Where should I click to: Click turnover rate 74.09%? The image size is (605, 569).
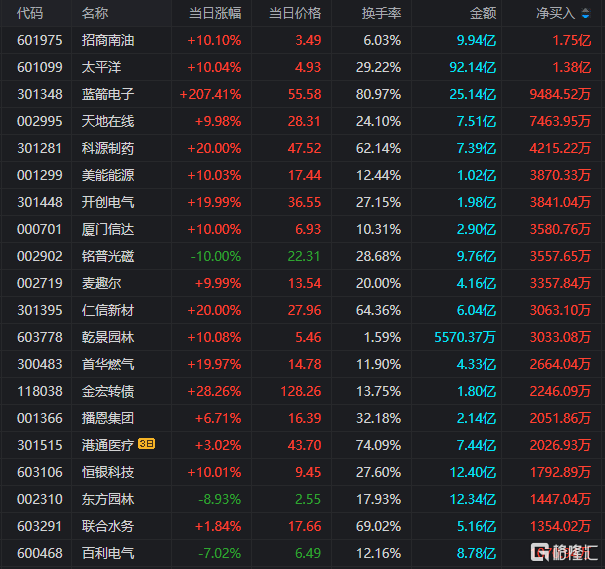pos(379,445)
